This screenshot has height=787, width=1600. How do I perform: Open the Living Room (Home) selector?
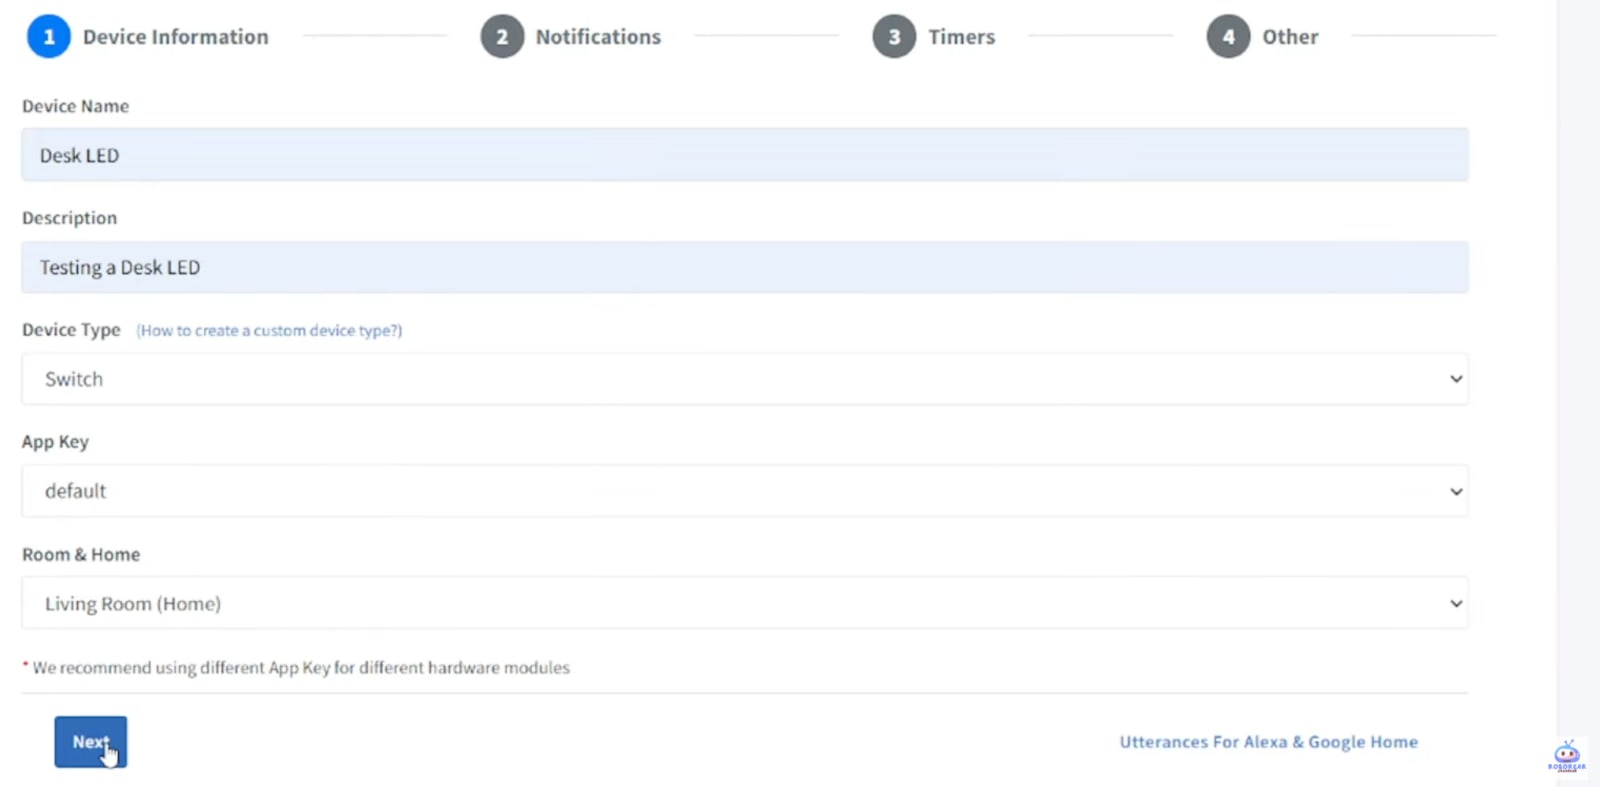point(745,603)
